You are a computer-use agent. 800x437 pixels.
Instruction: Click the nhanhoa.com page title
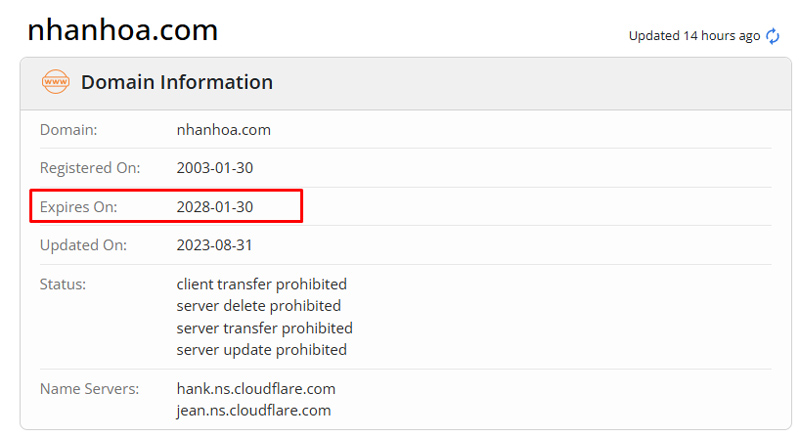(122, 30)
